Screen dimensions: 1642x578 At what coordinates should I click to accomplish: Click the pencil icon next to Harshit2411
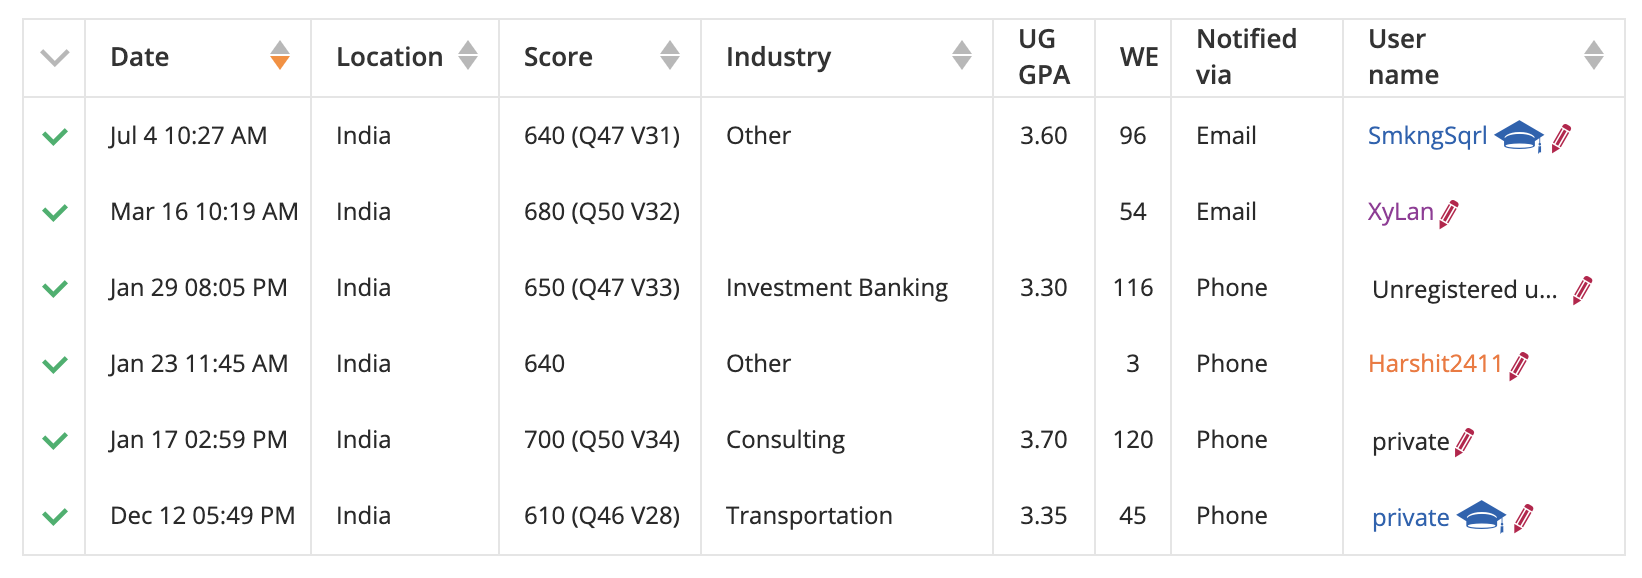click(x=1519, y=365)
